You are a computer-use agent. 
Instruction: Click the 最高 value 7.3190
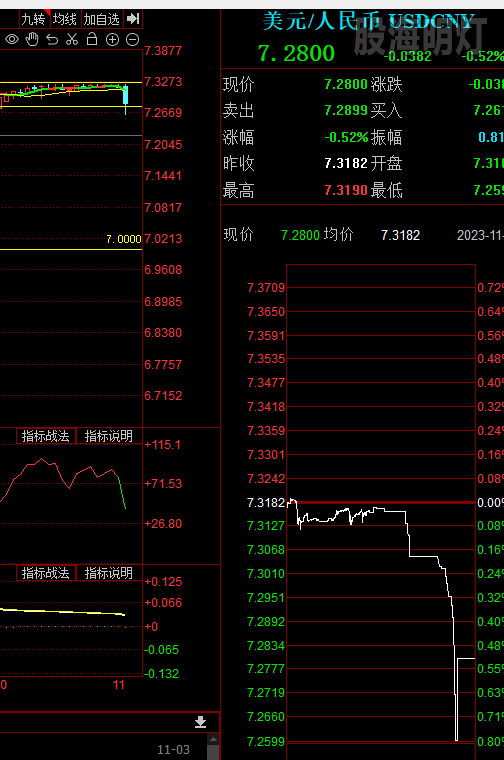tap(346, 190)
